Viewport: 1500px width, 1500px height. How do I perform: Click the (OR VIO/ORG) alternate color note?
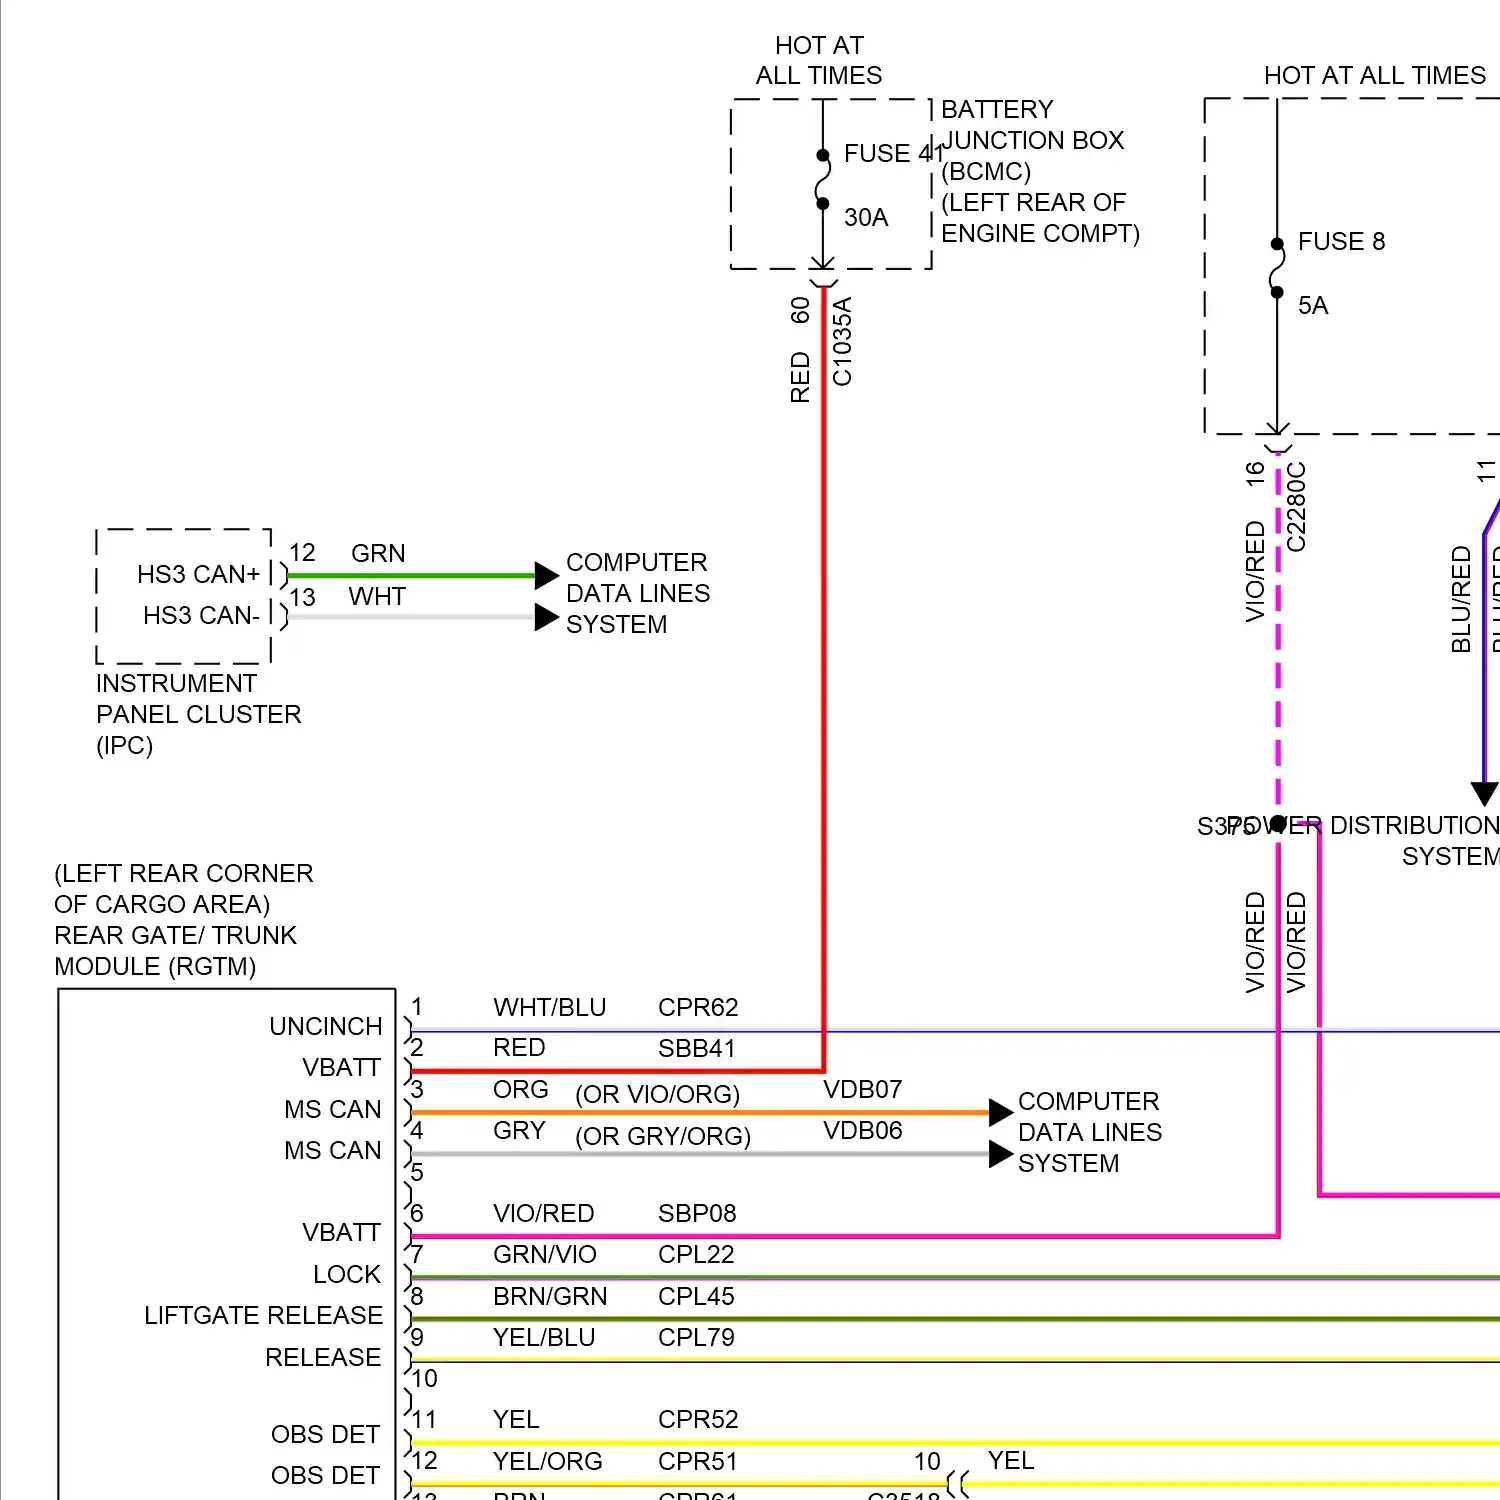658,1094
